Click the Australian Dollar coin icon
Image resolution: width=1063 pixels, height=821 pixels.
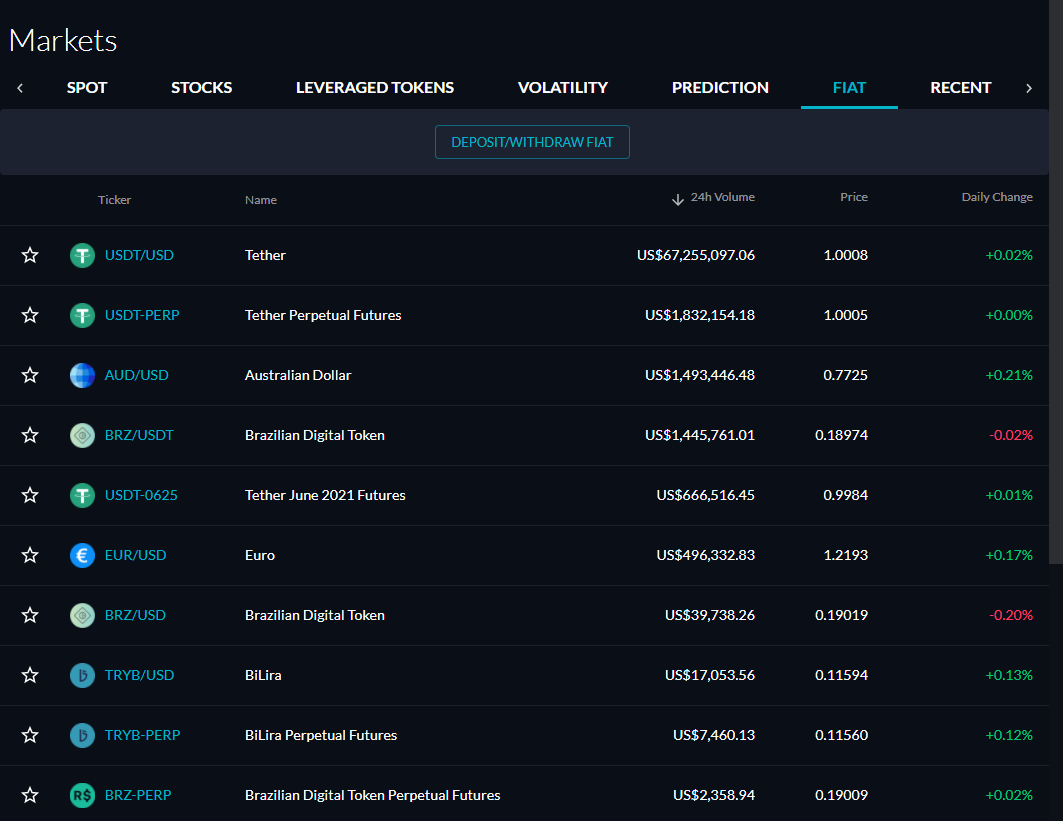pos(82,375)
